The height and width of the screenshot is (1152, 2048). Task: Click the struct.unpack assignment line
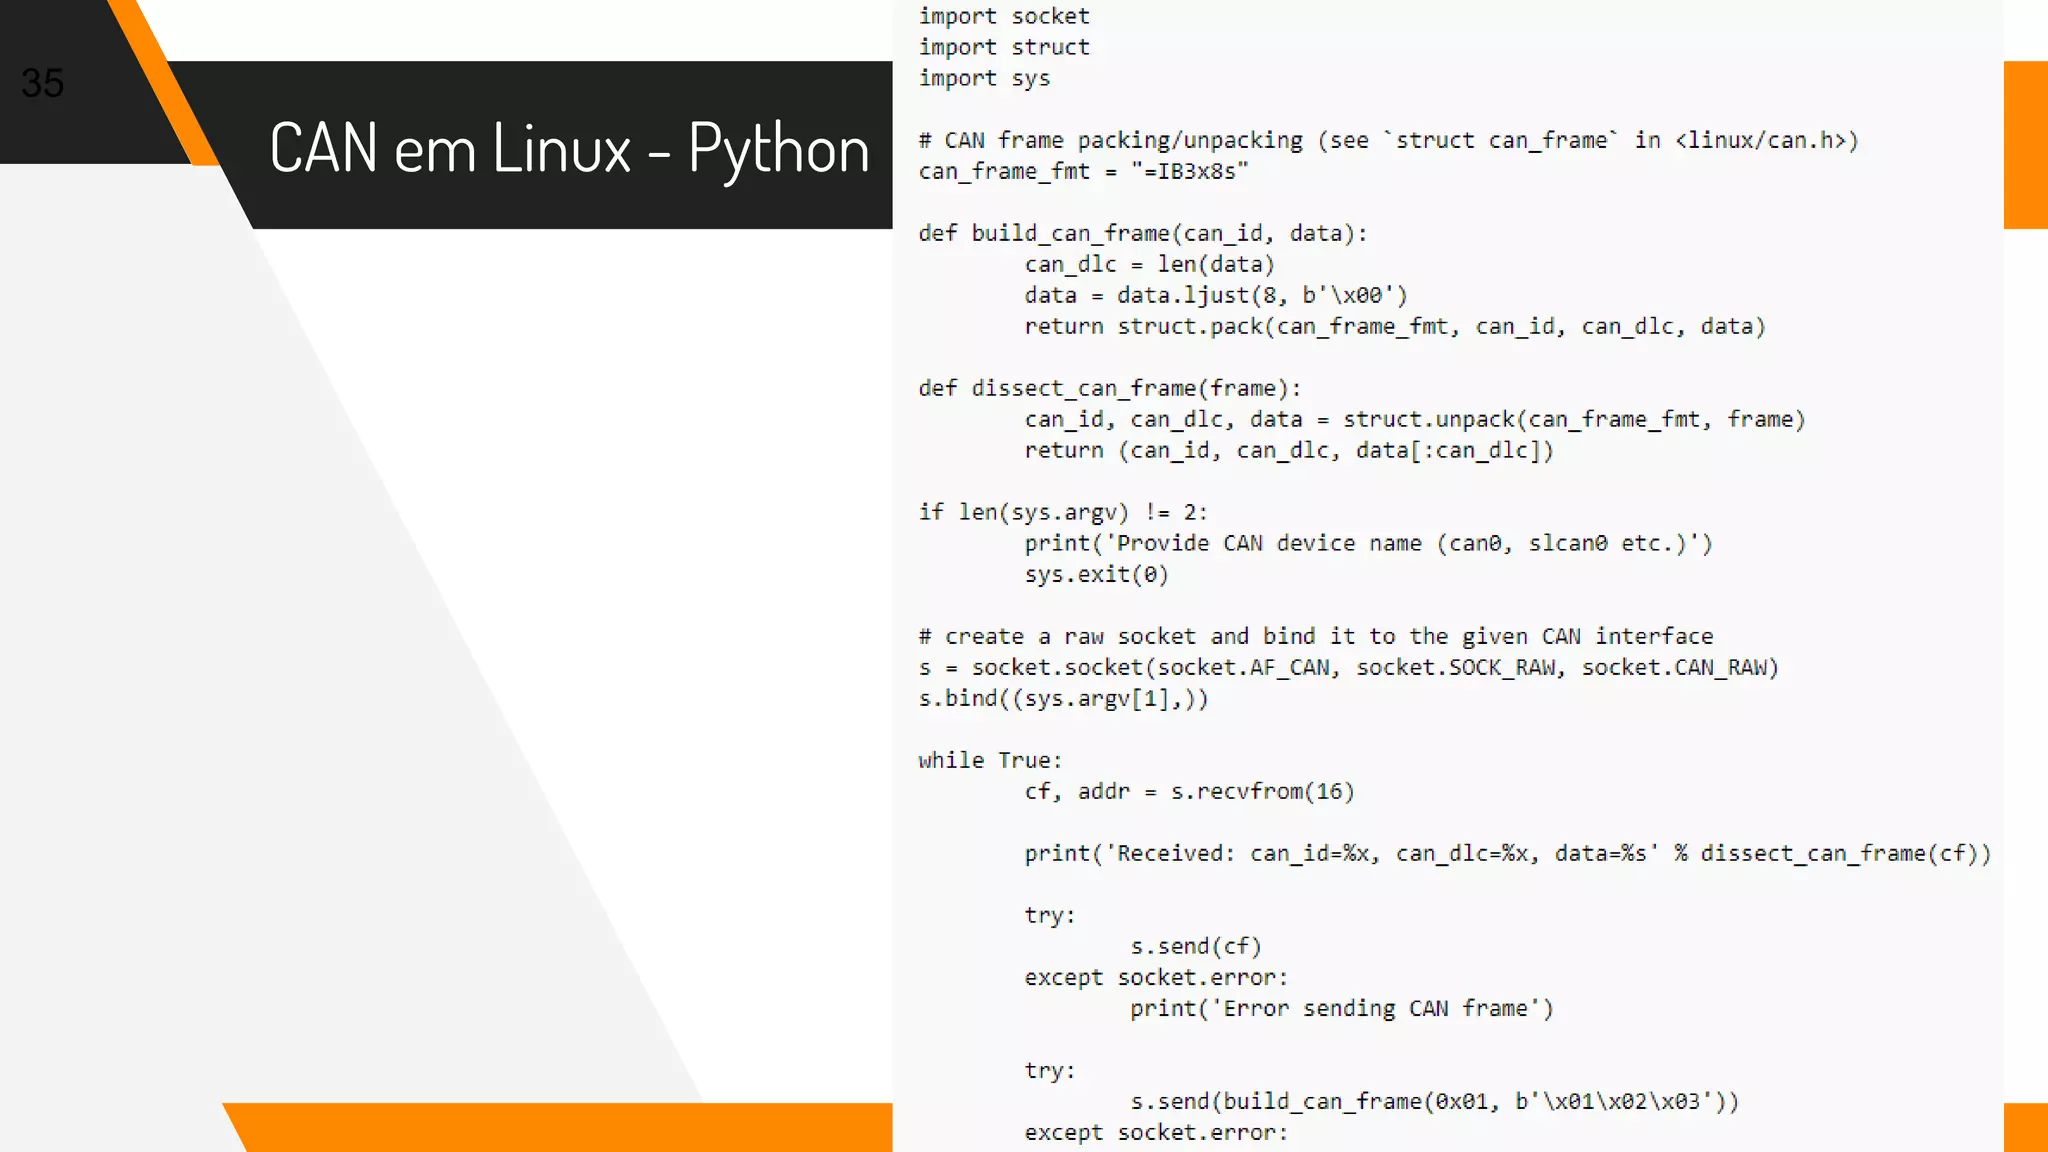[1415, 419]
